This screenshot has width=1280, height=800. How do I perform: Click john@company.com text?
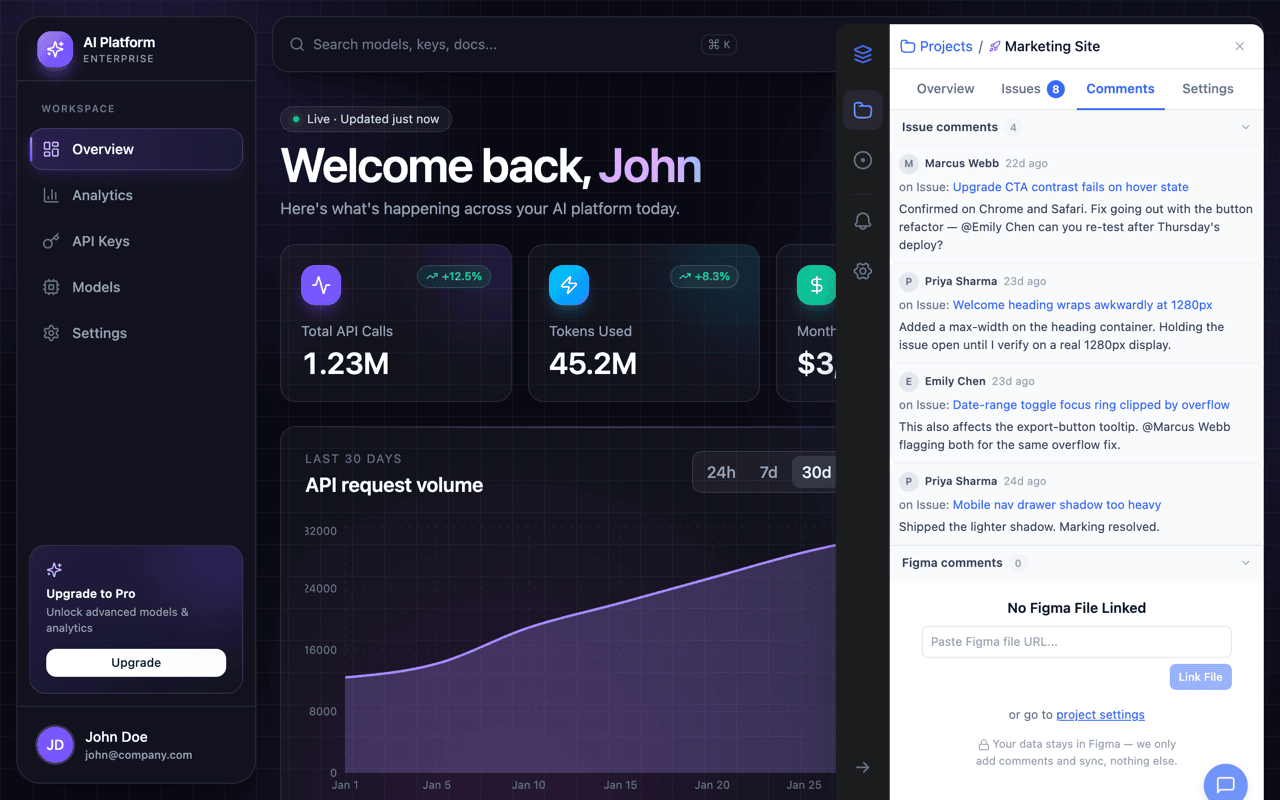click(x=139, y=755)
